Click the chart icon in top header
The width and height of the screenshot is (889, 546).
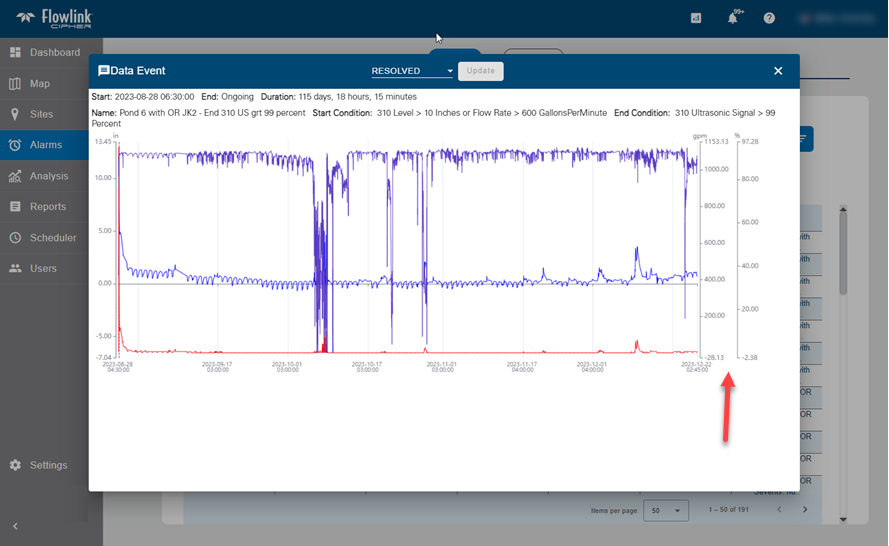(696, 18)
